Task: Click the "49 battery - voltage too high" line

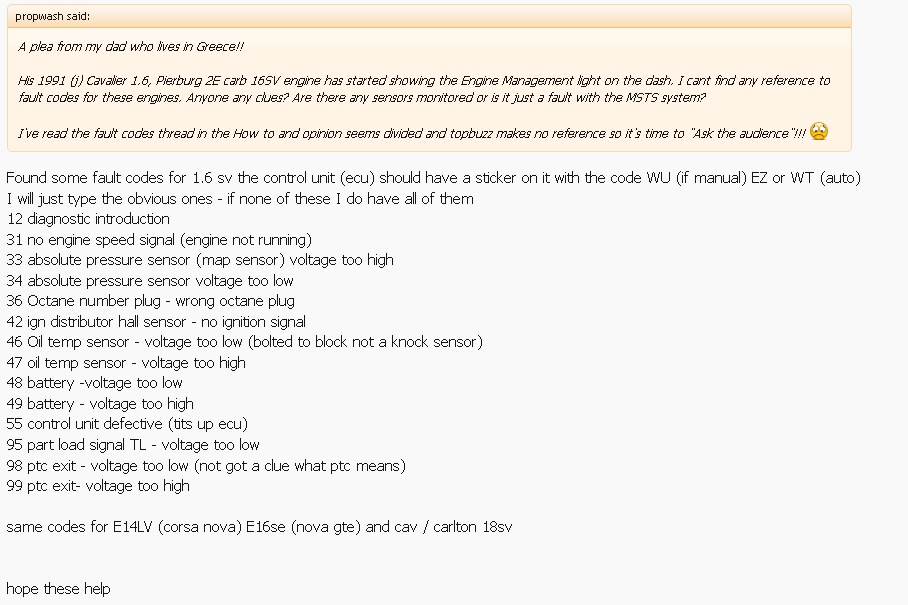Action: click(100, 404)
